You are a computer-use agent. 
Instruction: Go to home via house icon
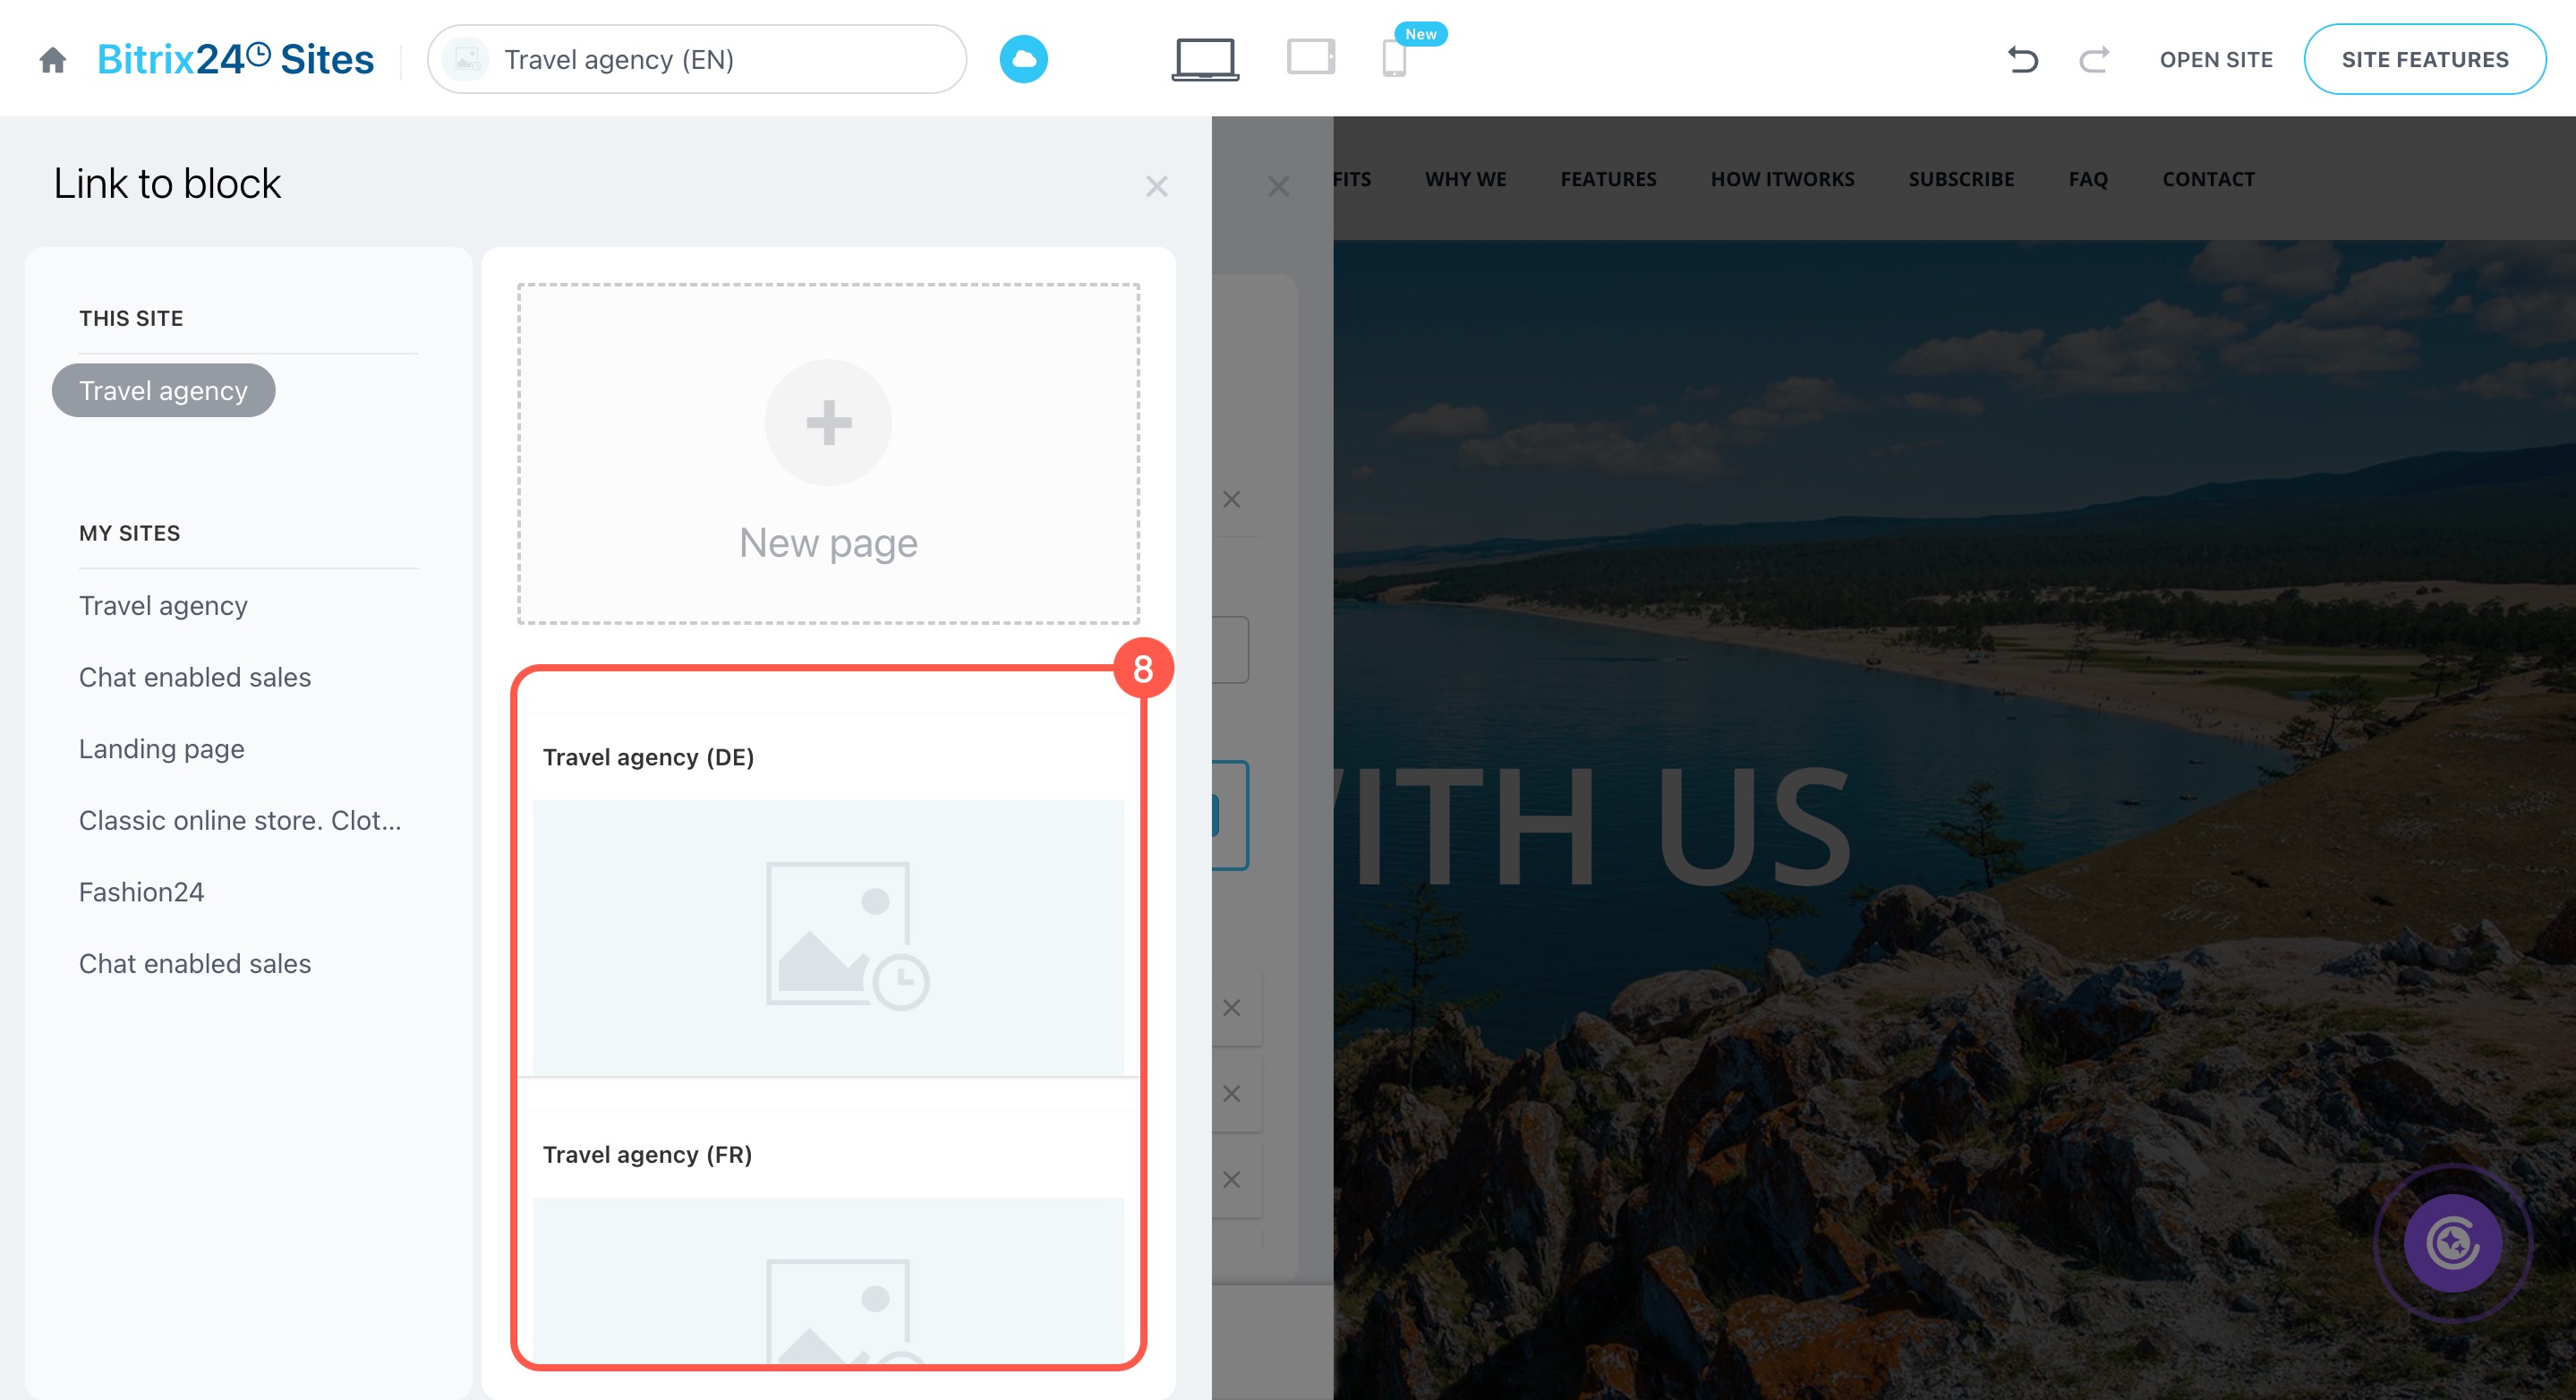point(53,60)
